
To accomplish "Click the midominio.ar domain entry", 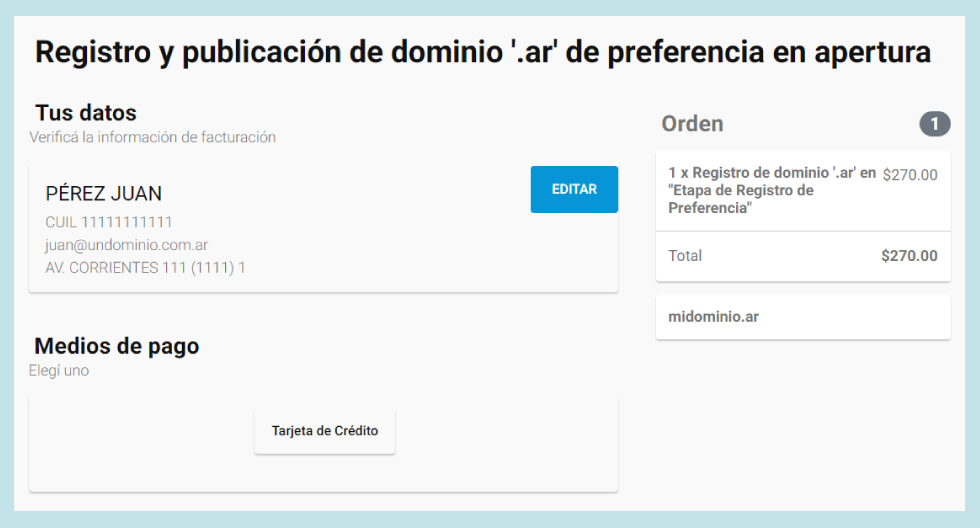I will [x=713, y=317].
